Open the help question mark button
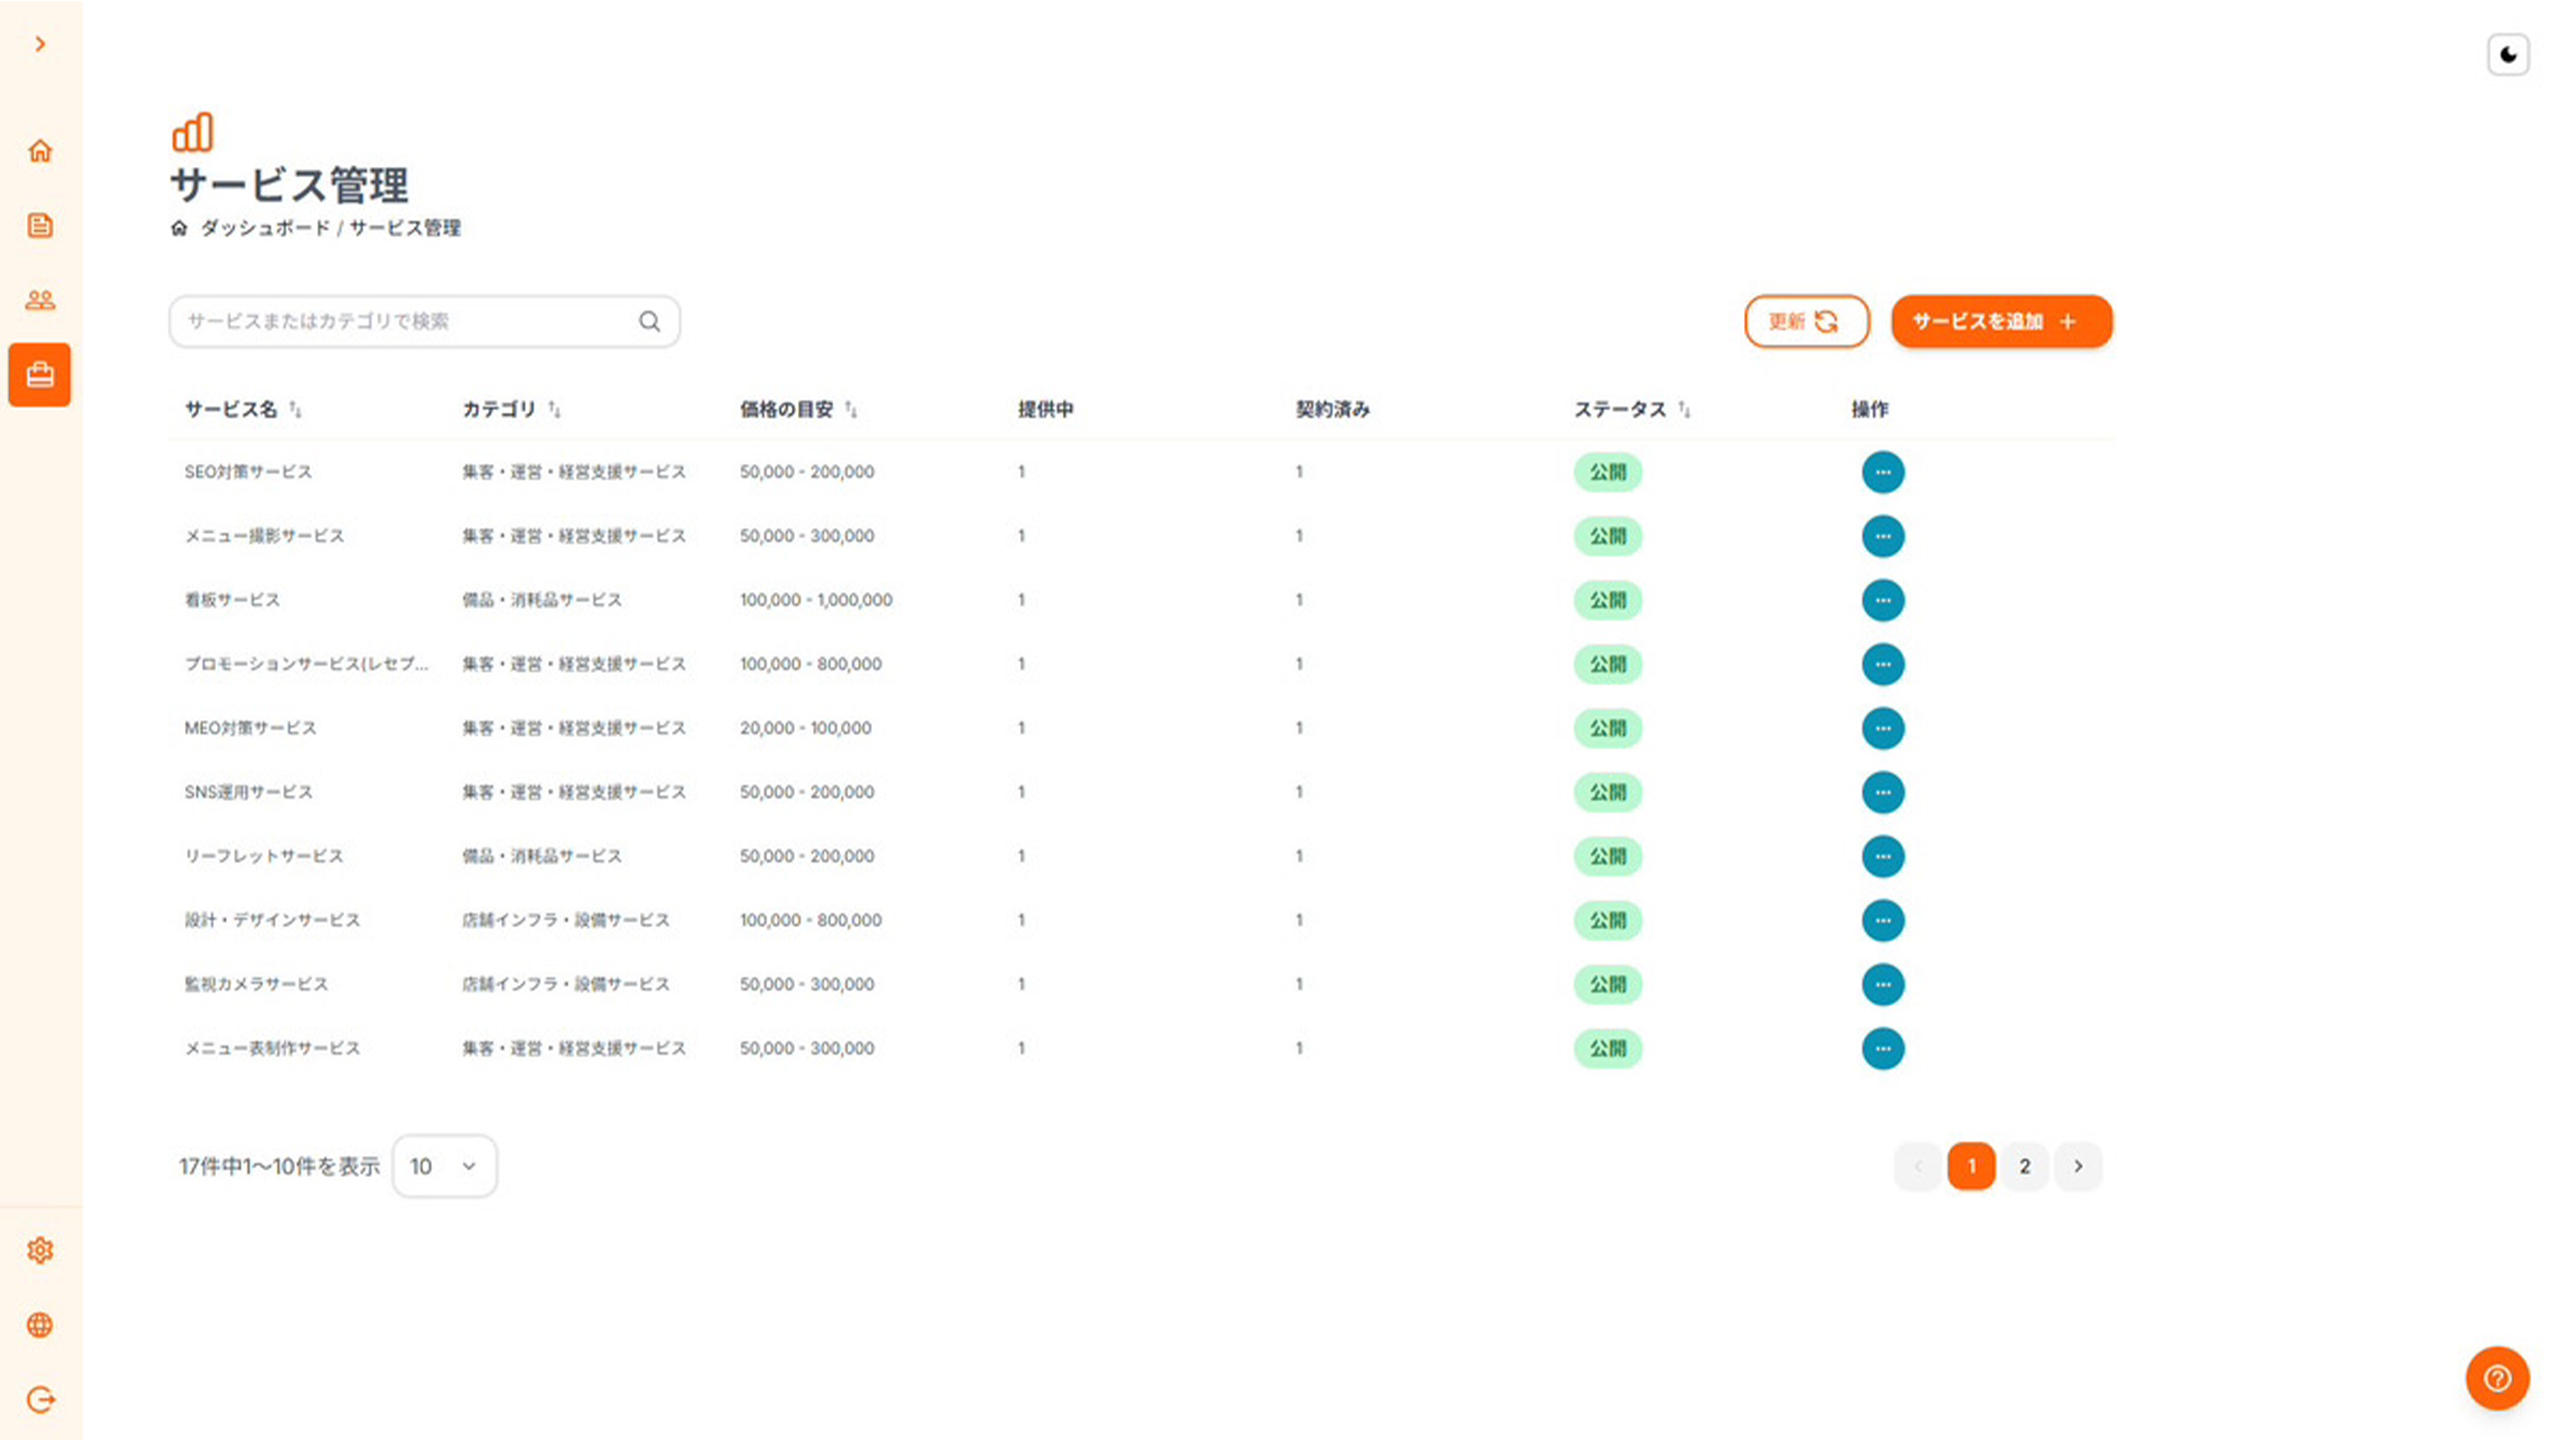The image size is (2560, 1440). 2497,1379
